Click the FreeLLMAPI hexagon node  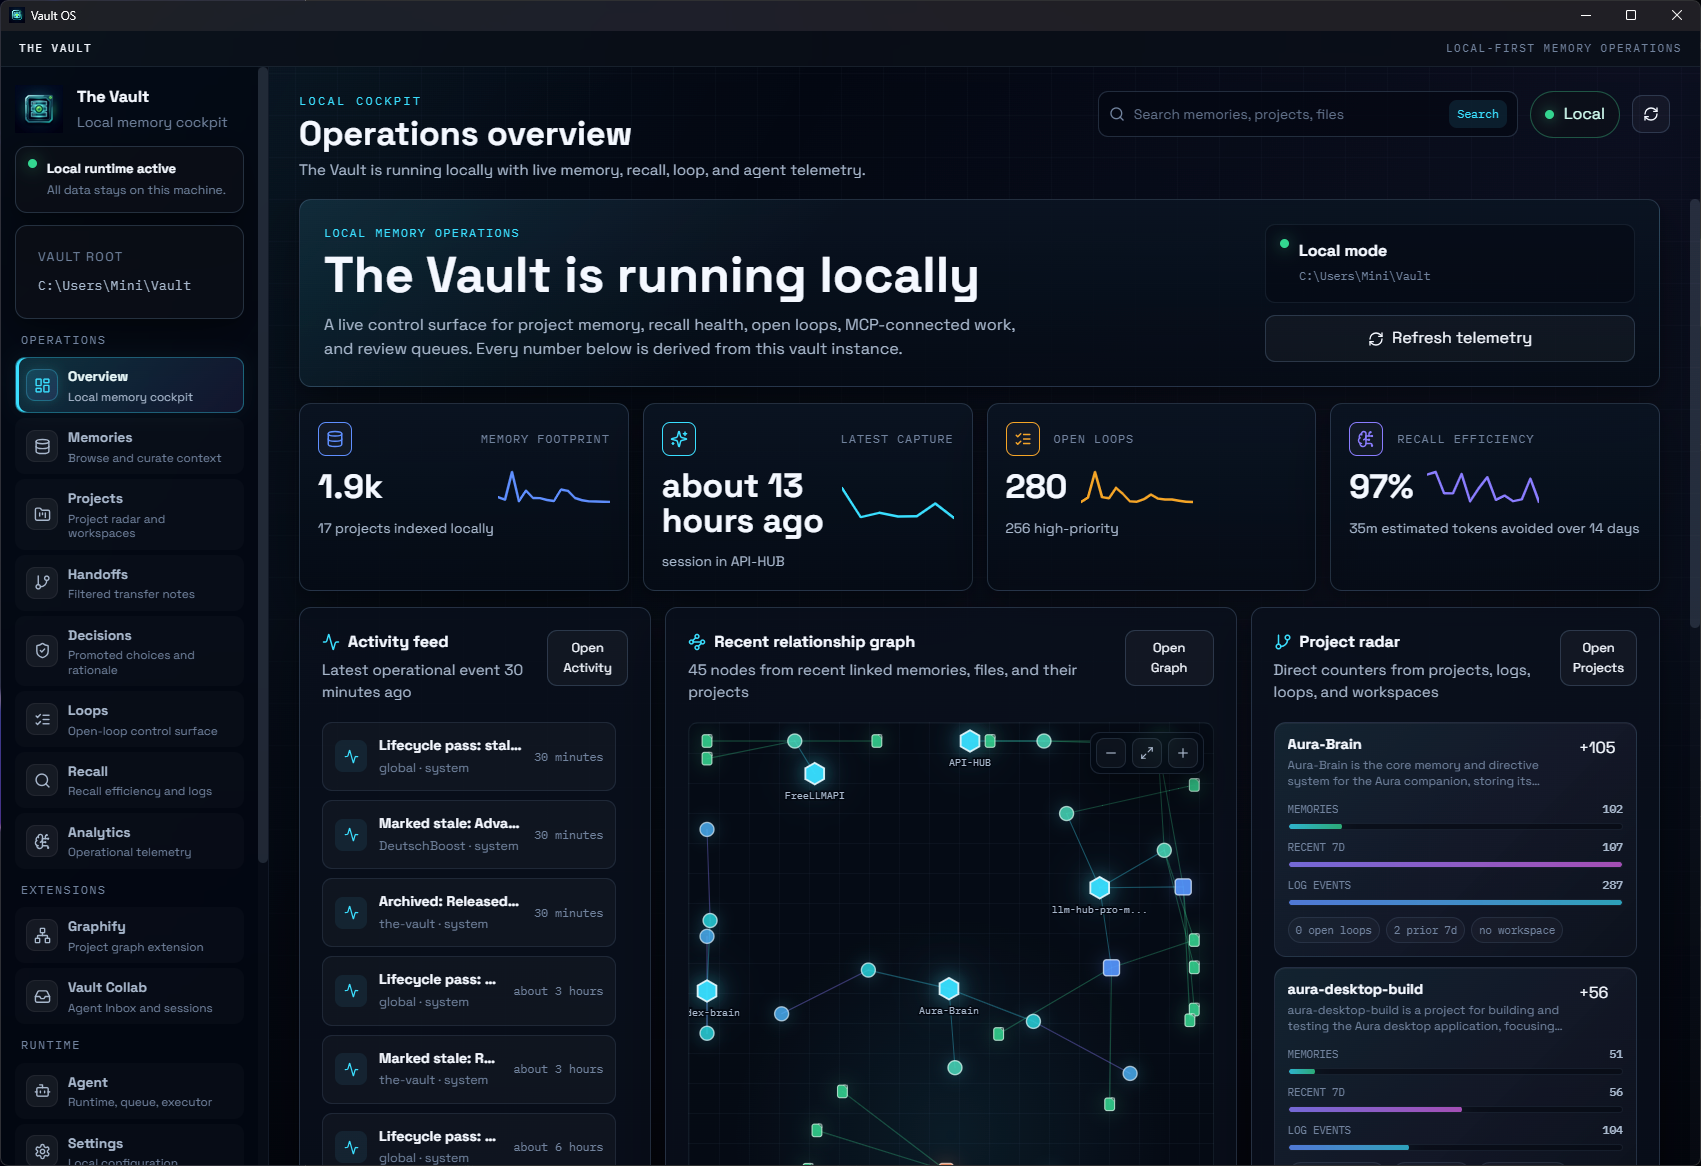point(815,773)
